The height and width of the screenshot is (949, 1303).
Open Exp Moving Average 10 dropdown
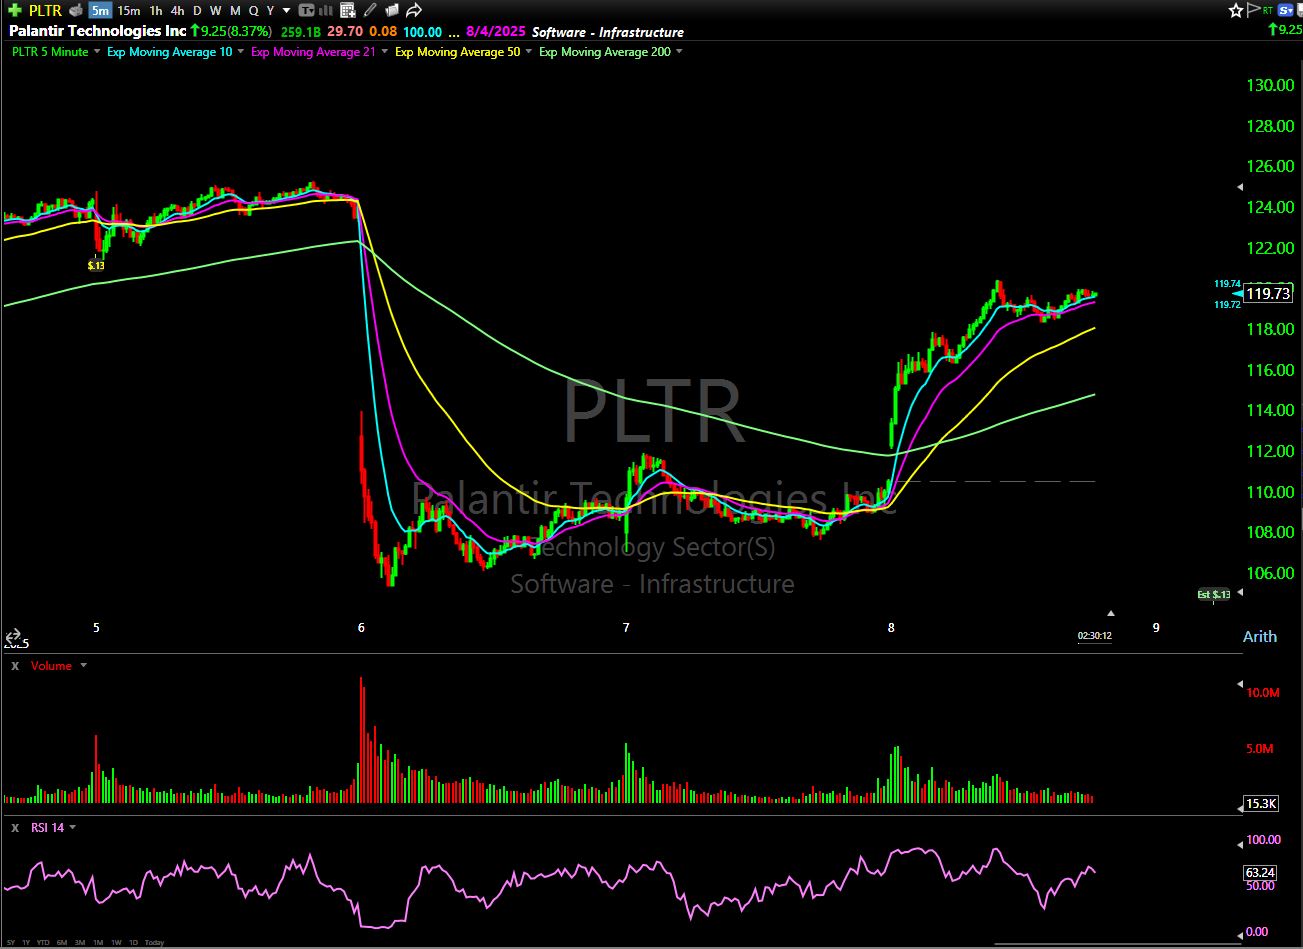(x=241, y=51)
